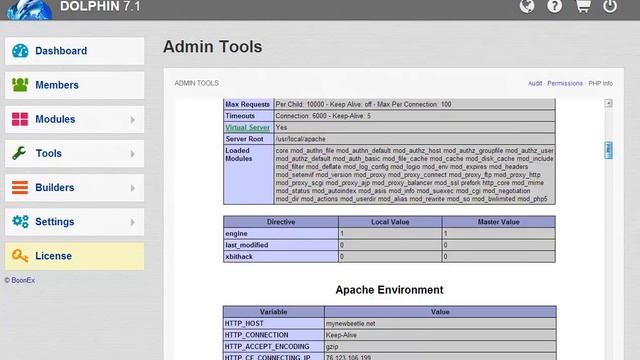Expand the Builders submenu arrow

tap(133, 188)
